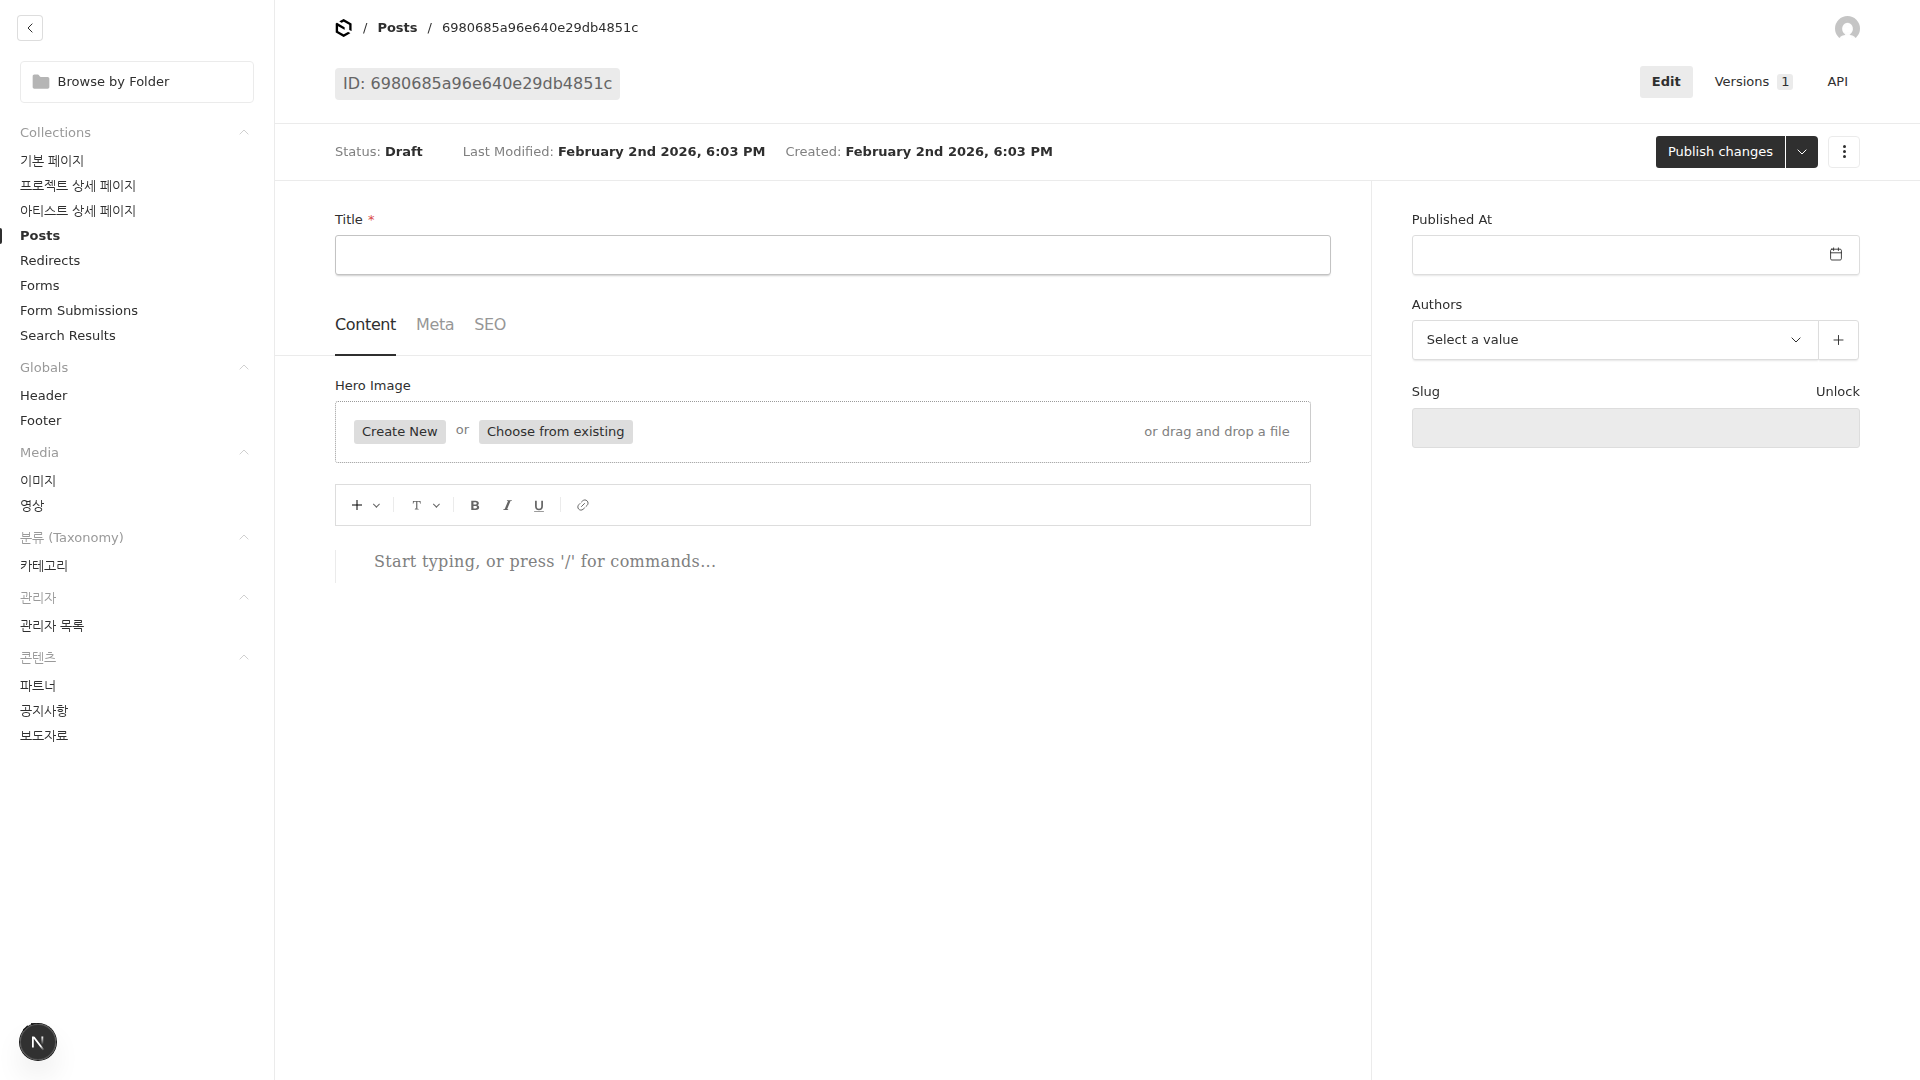Image resolution: width=1920 pixels, height=1080 pixels.
Task: Open Publish changes arrow dropdown
Action: [x=1802, y=152]
